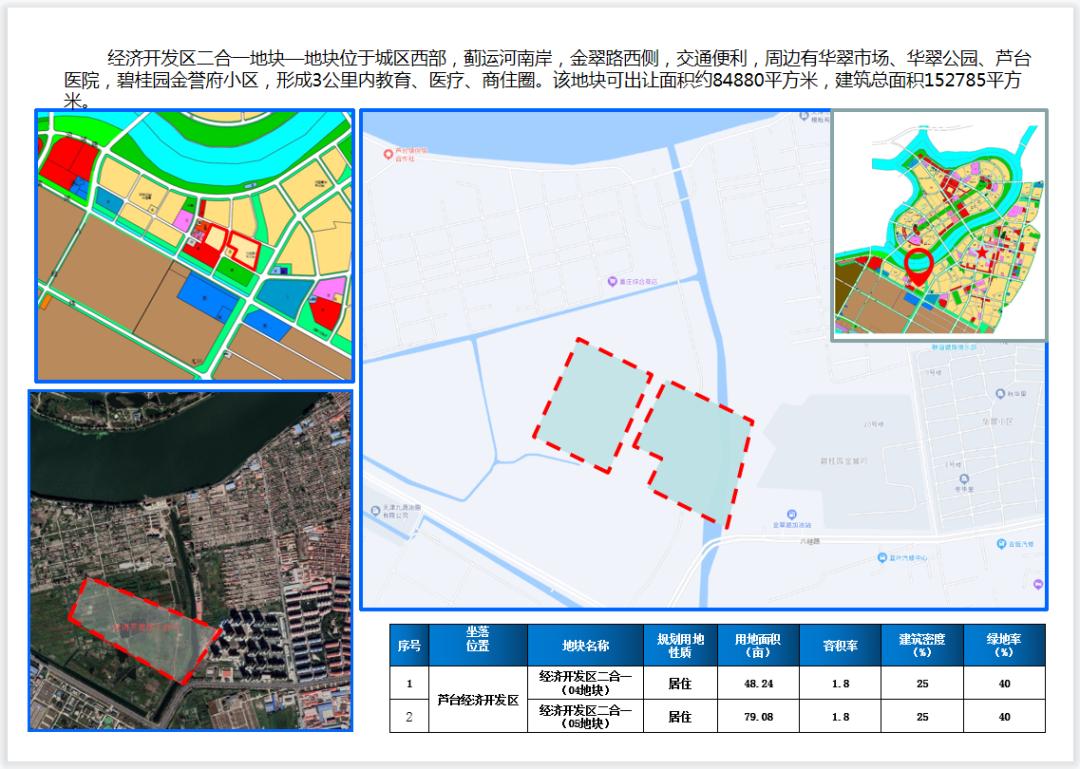This screenshot has height=769, width=1080.
Task: Click the 容积率 column header
Action: pos(842,646)
